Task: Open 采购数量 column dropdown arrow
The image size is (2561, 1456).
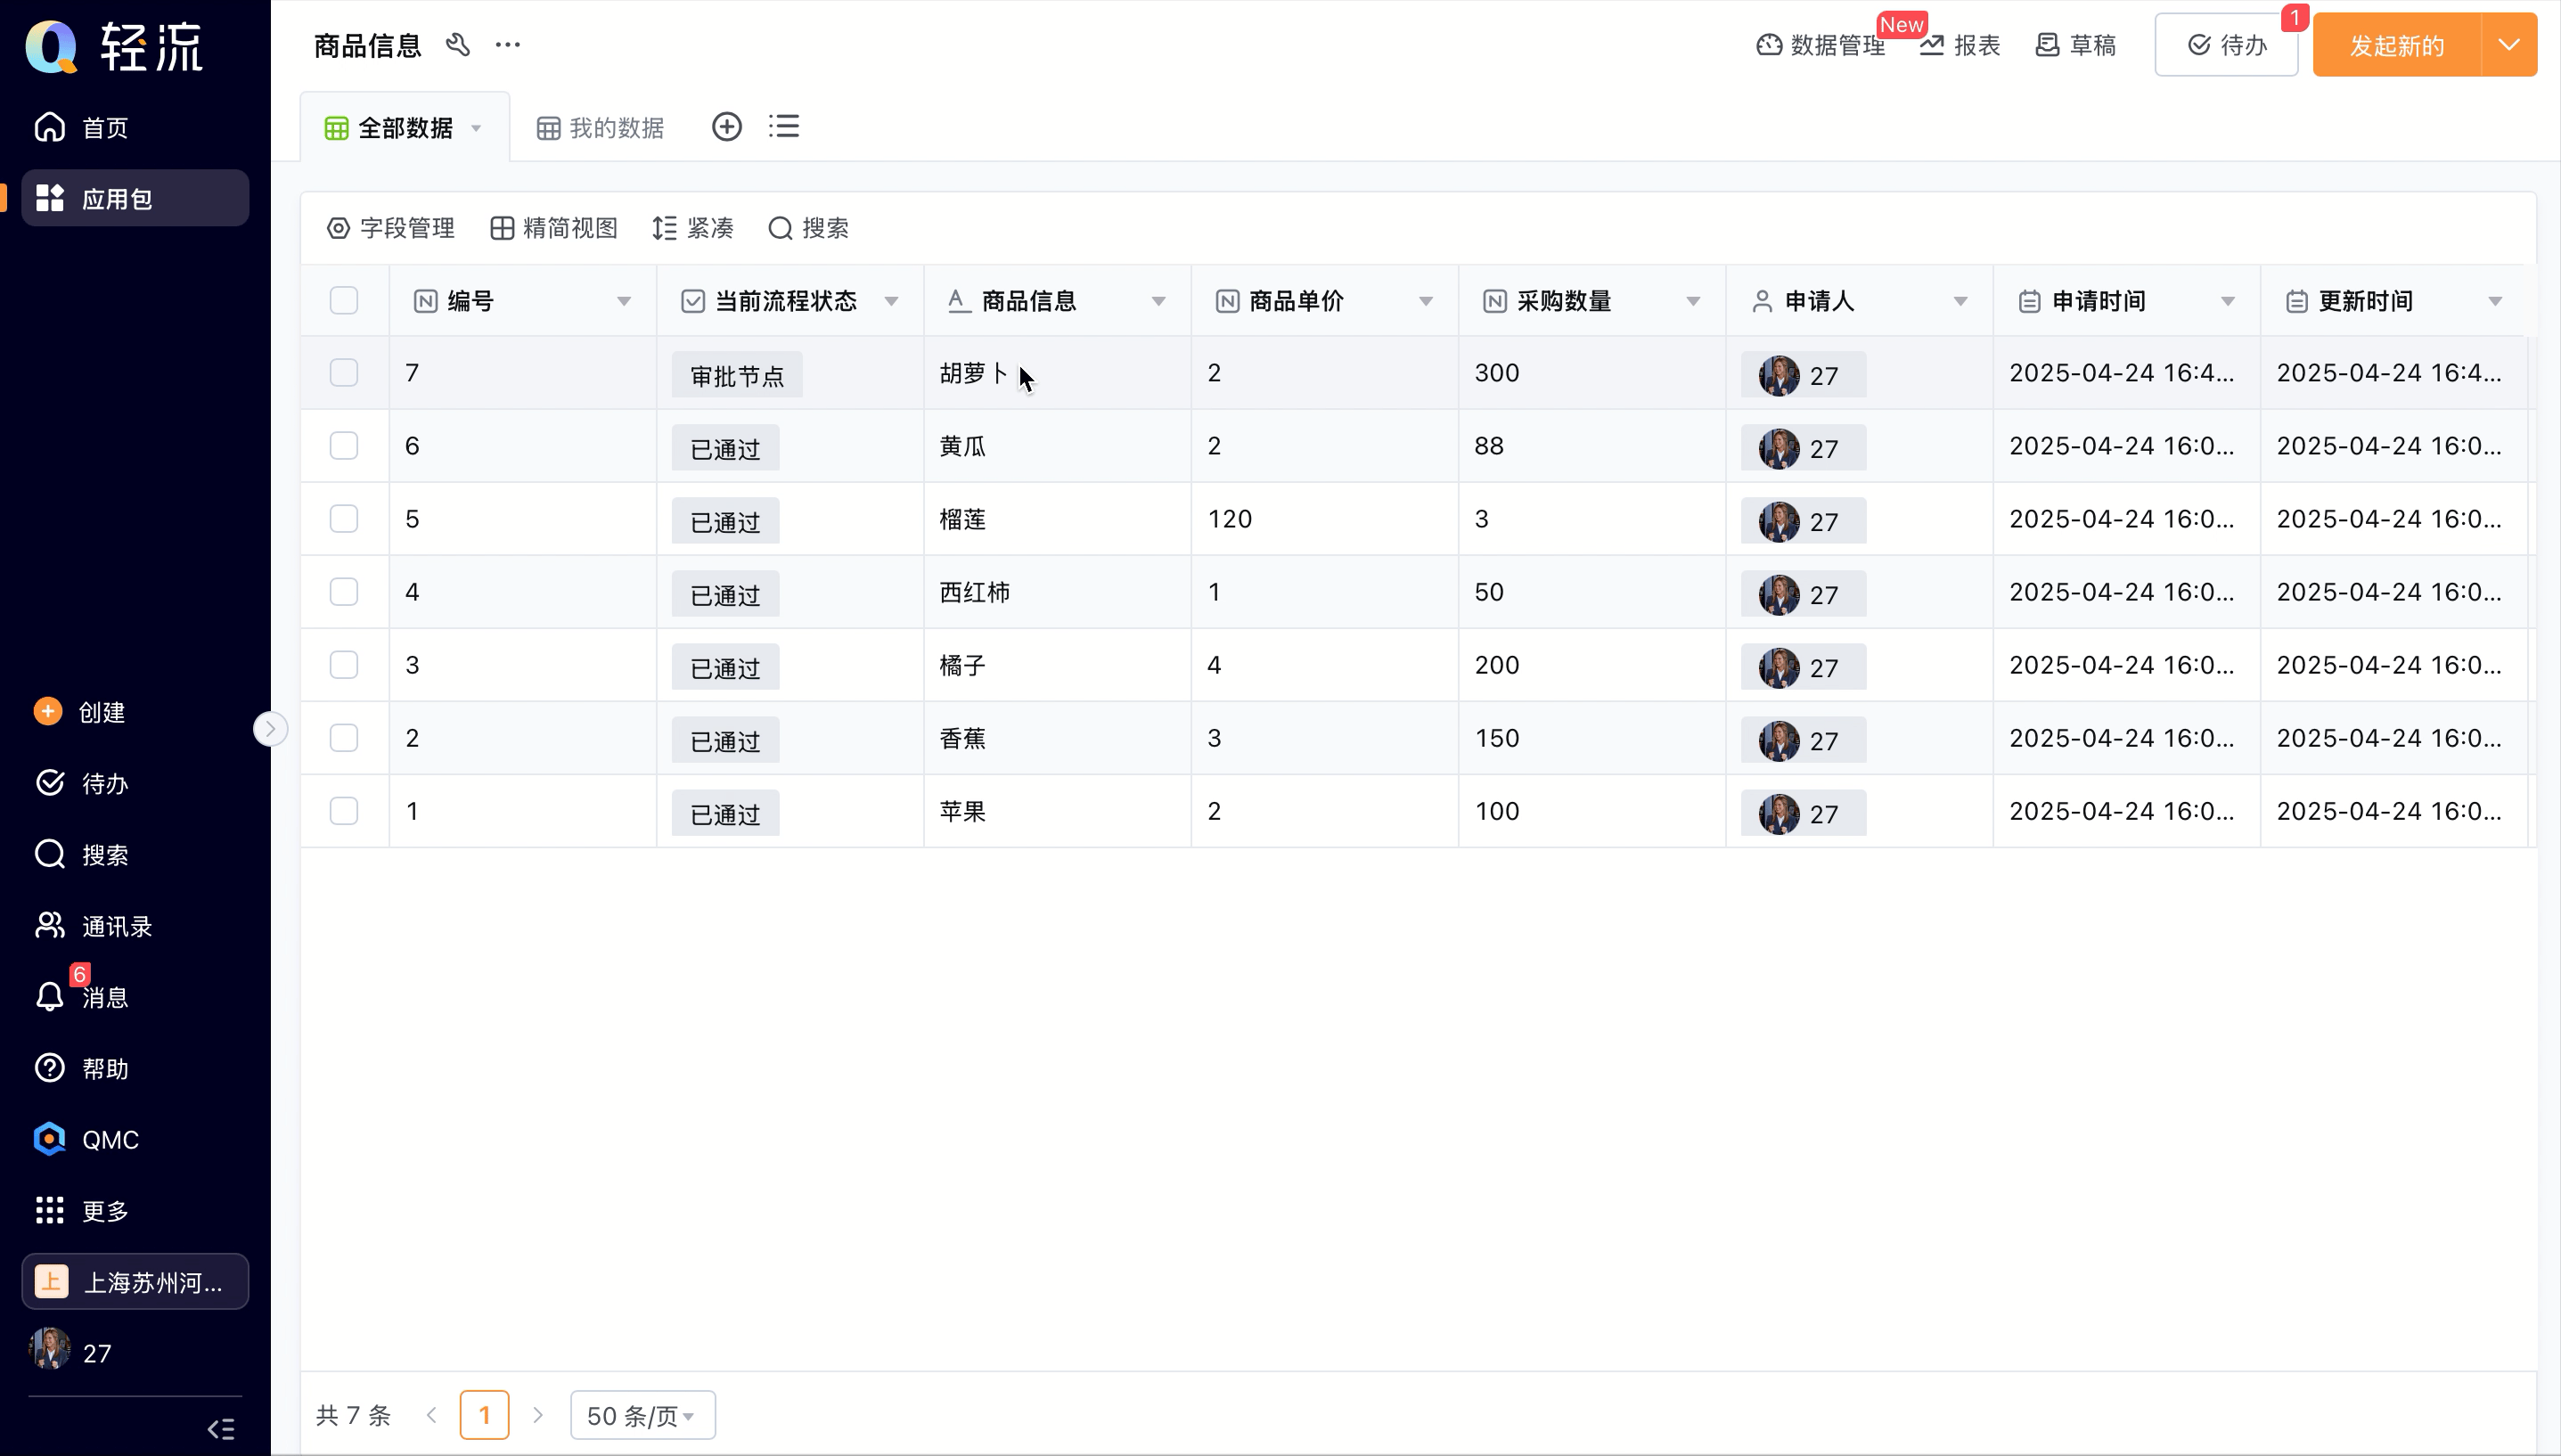Action: [1693, 302]
